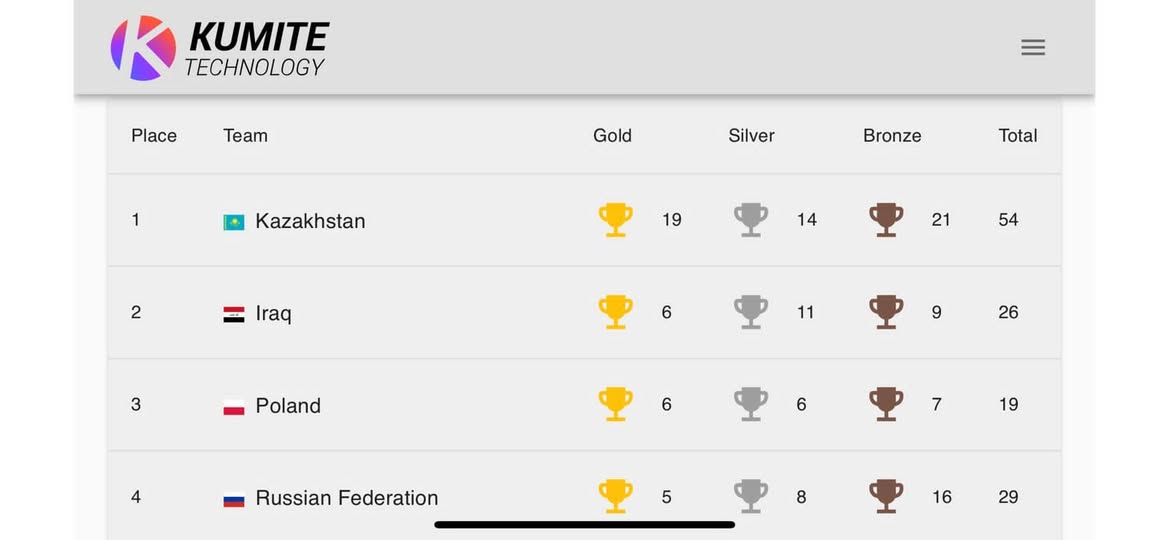Click the Team column header
This screenshot has width=1169, height=540.
245,136
